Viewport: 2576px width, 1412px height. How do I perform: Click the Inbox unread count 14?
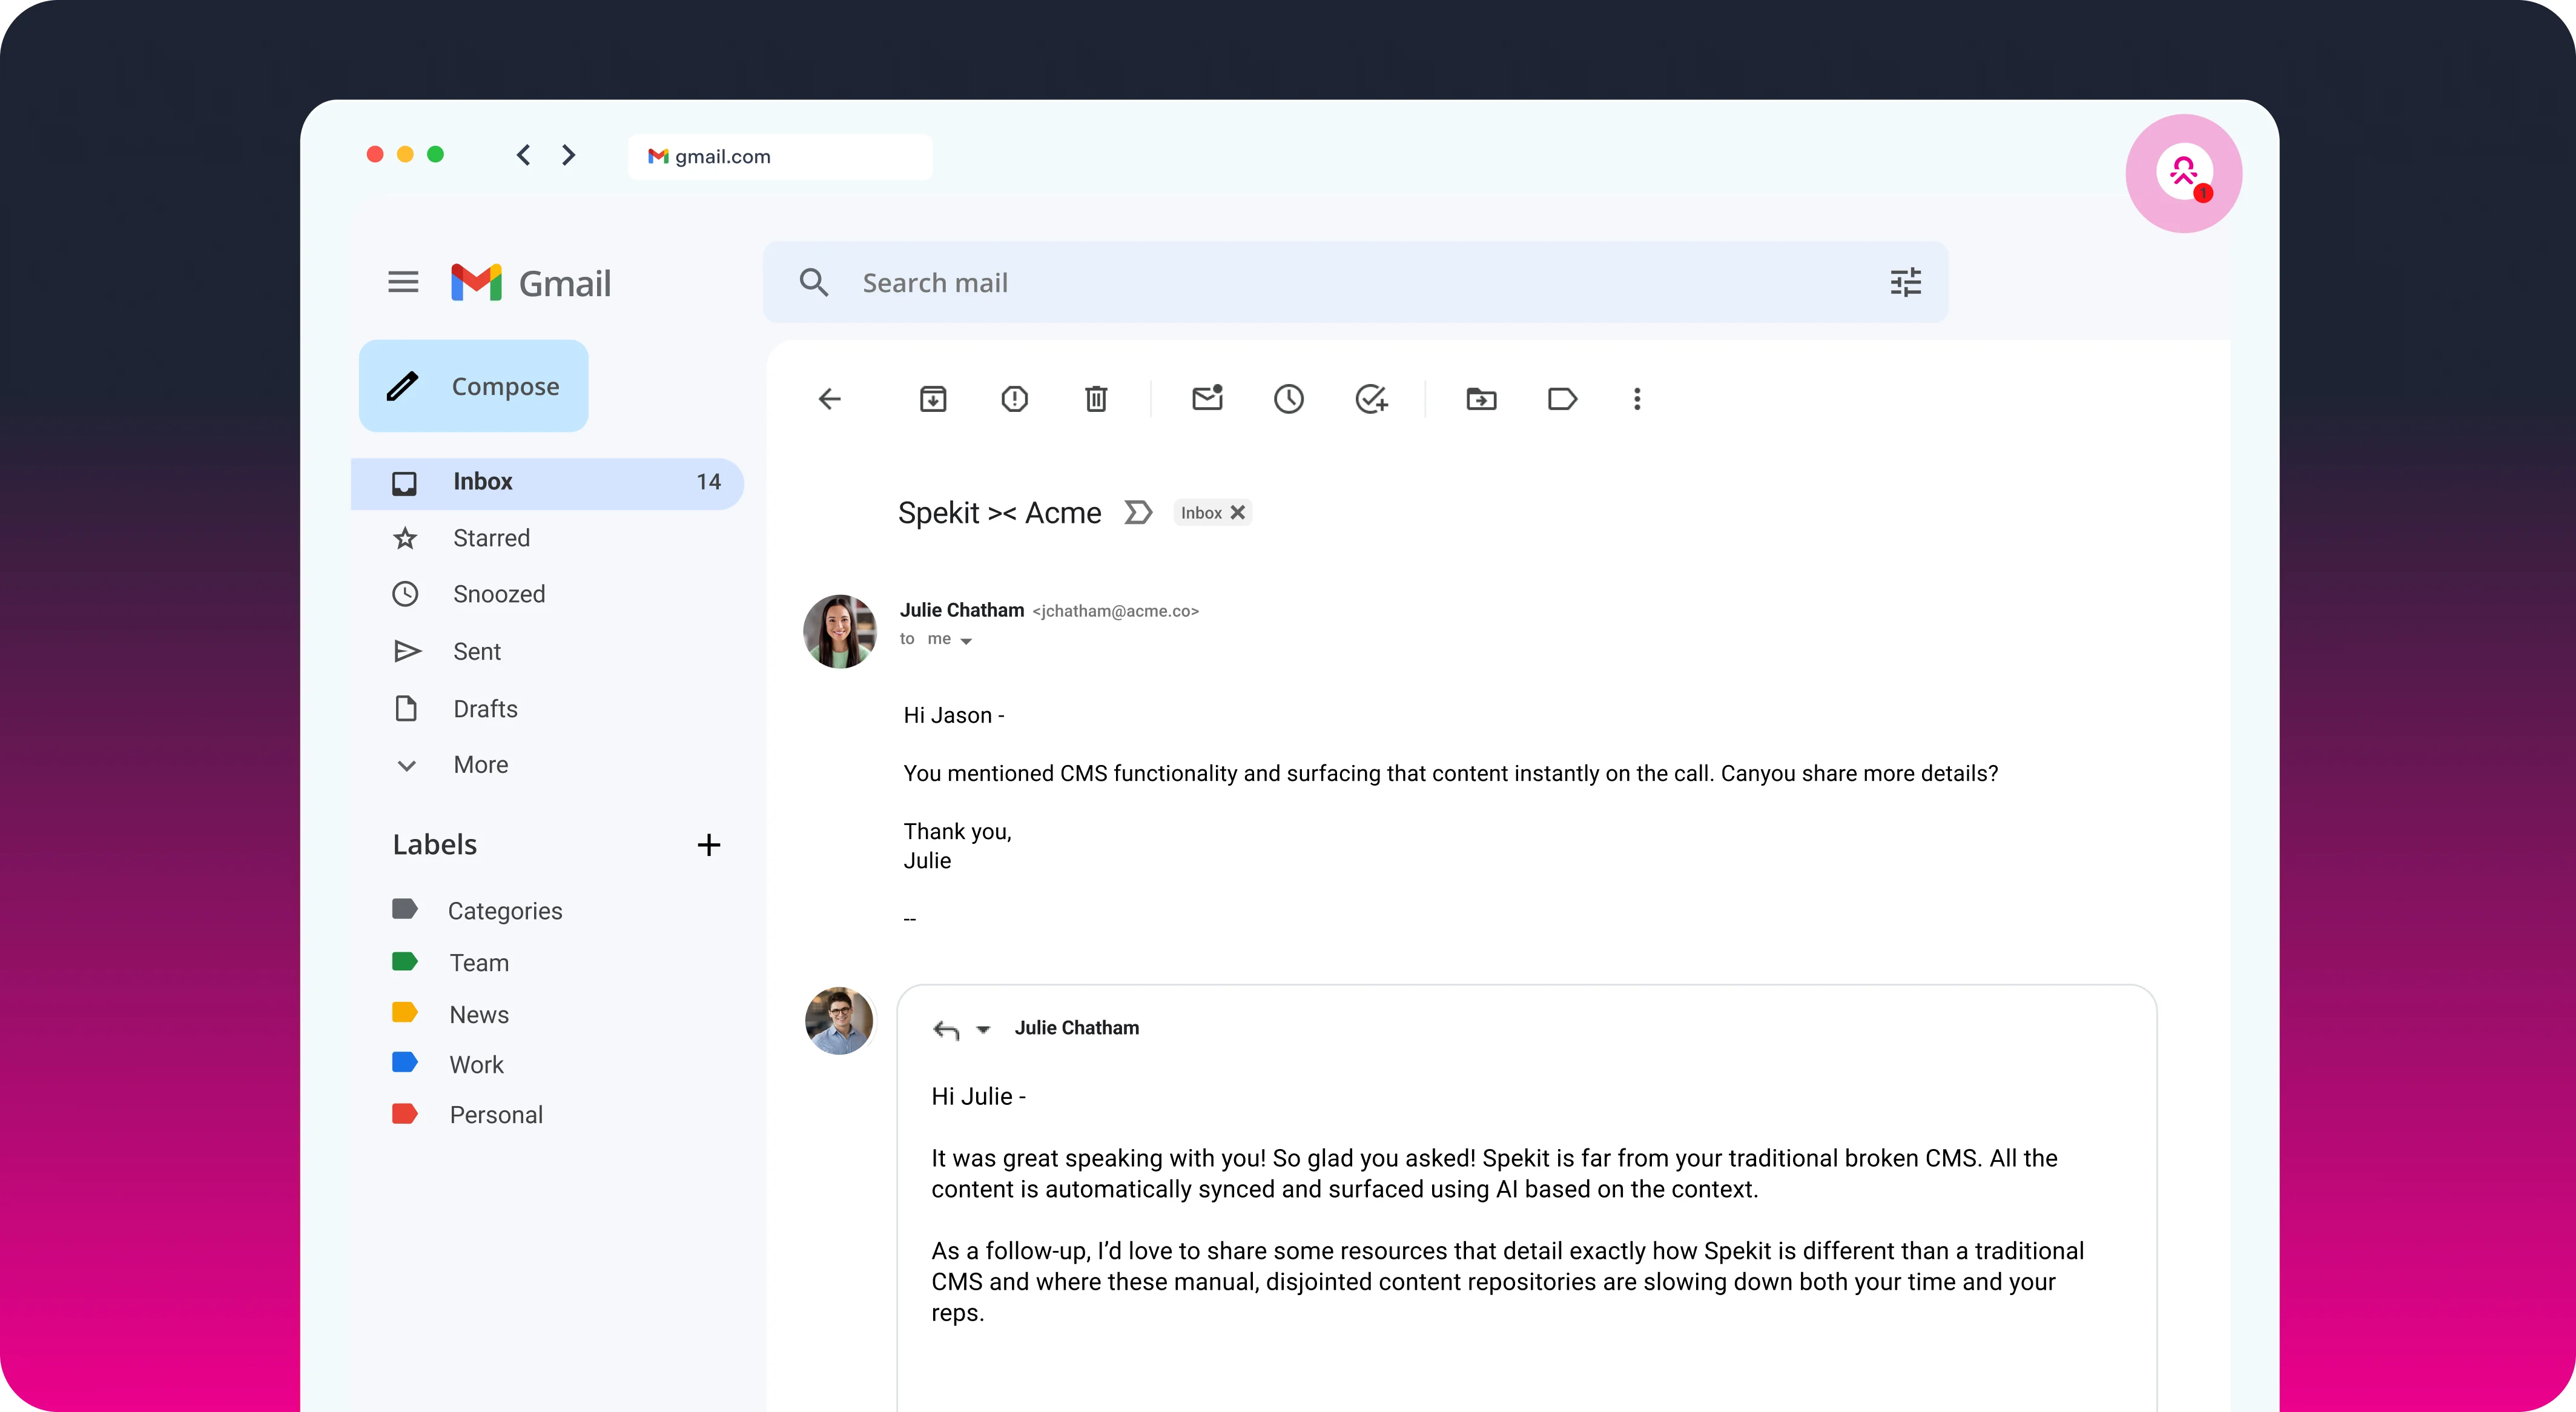coord(708,483)
